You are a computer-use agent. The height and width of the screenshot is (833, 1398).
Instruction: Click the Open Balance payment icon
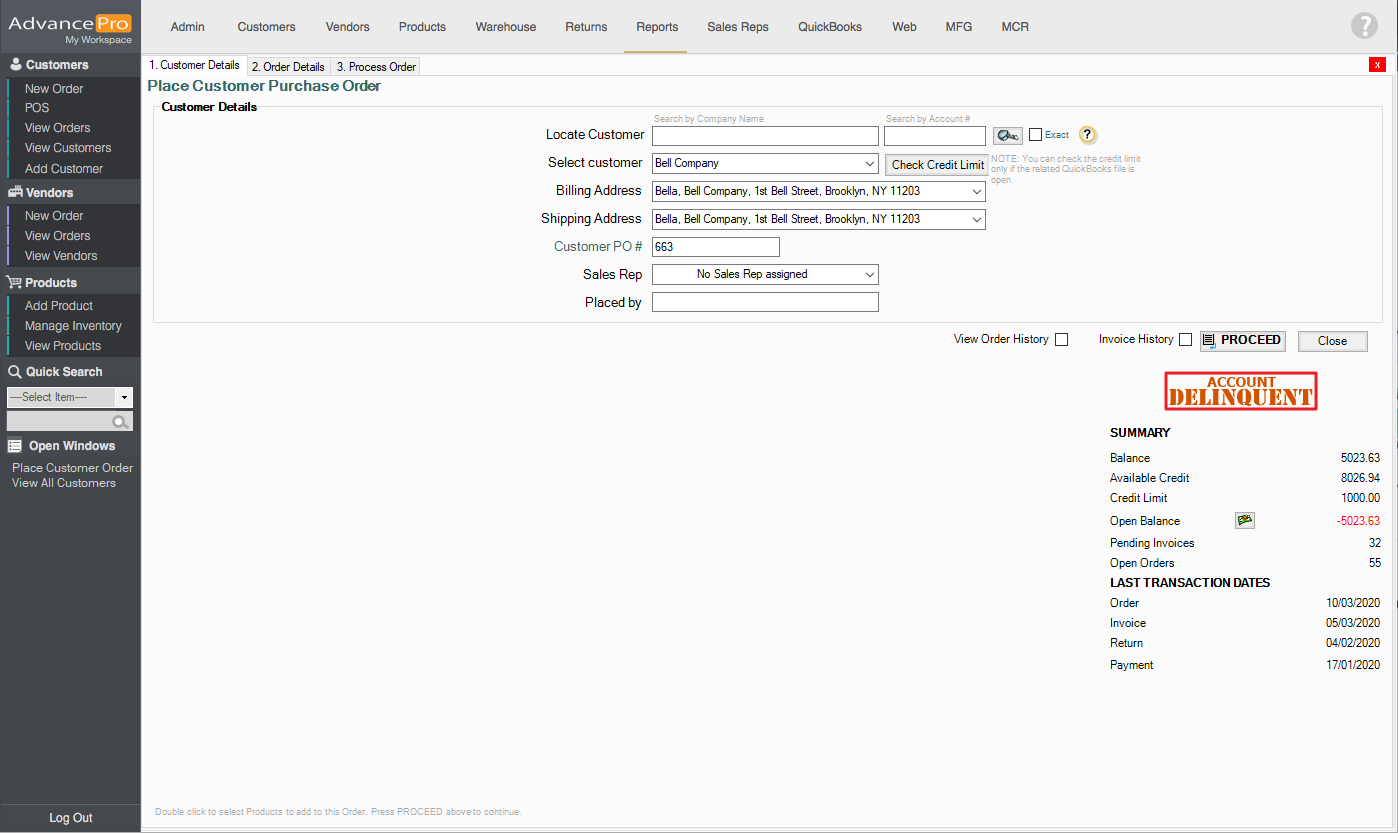(1244, 520)
